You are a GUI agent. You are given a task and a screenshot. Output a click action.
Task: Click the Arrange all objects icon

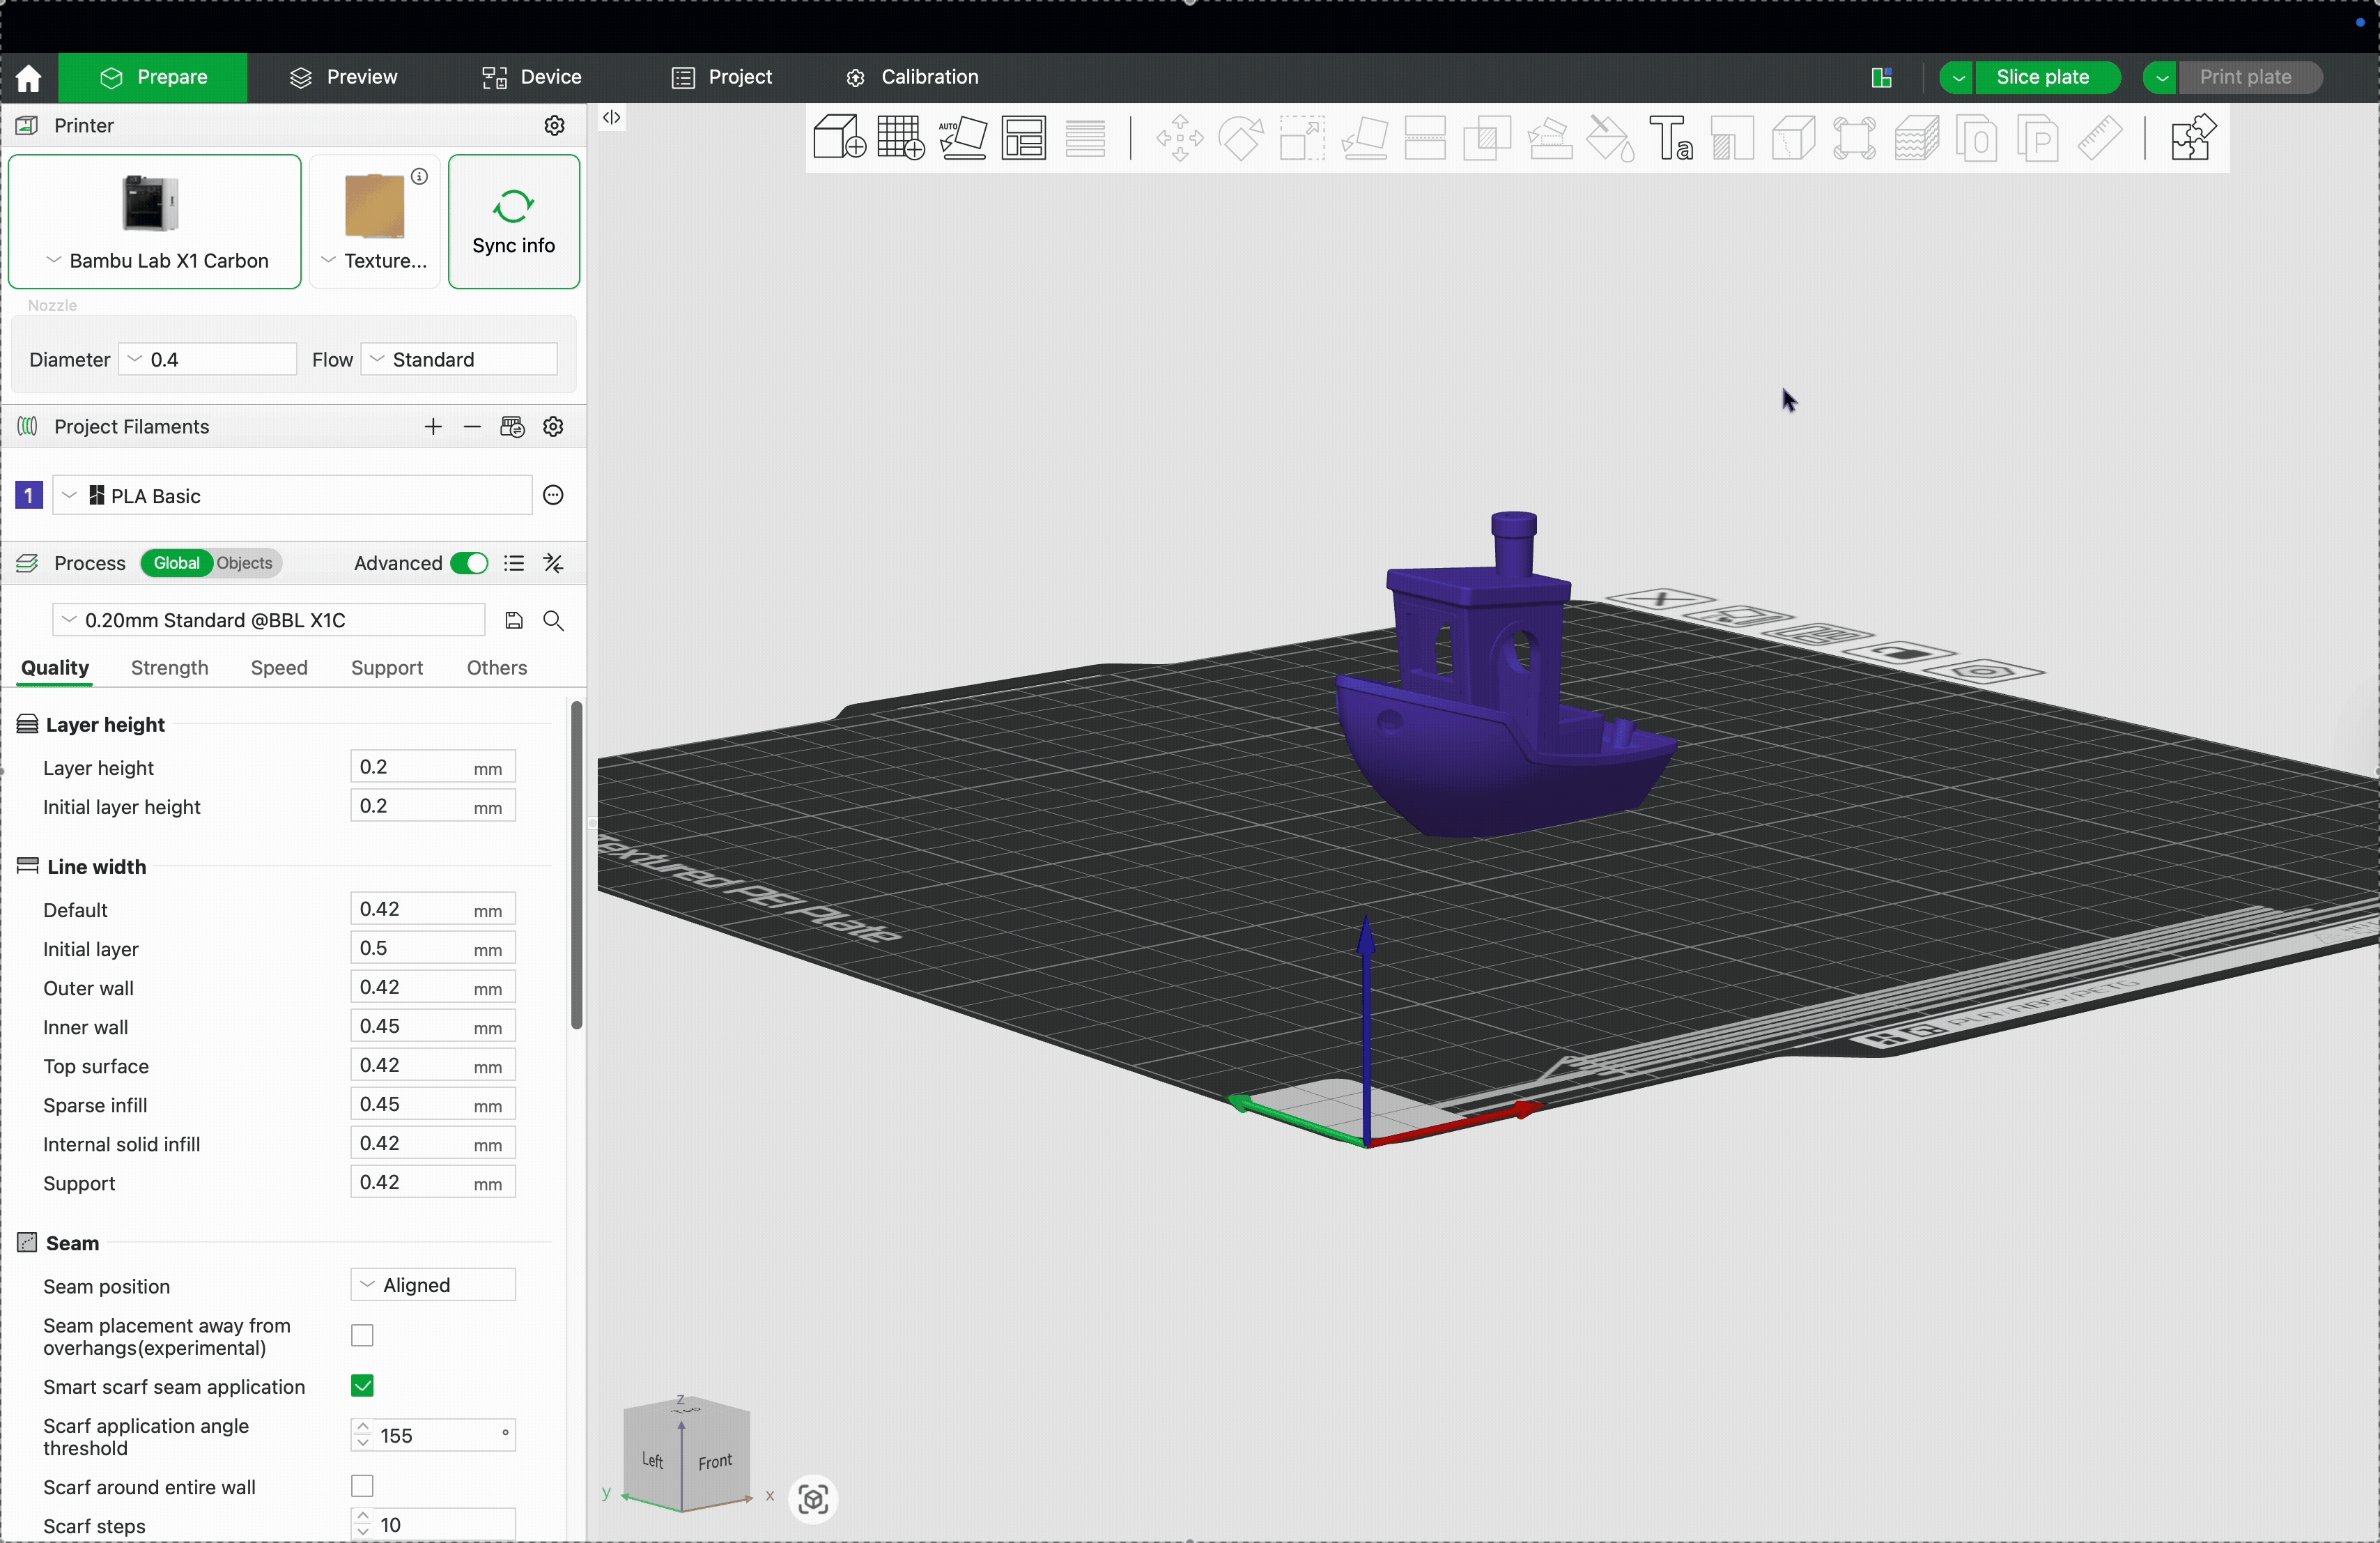1024,138
